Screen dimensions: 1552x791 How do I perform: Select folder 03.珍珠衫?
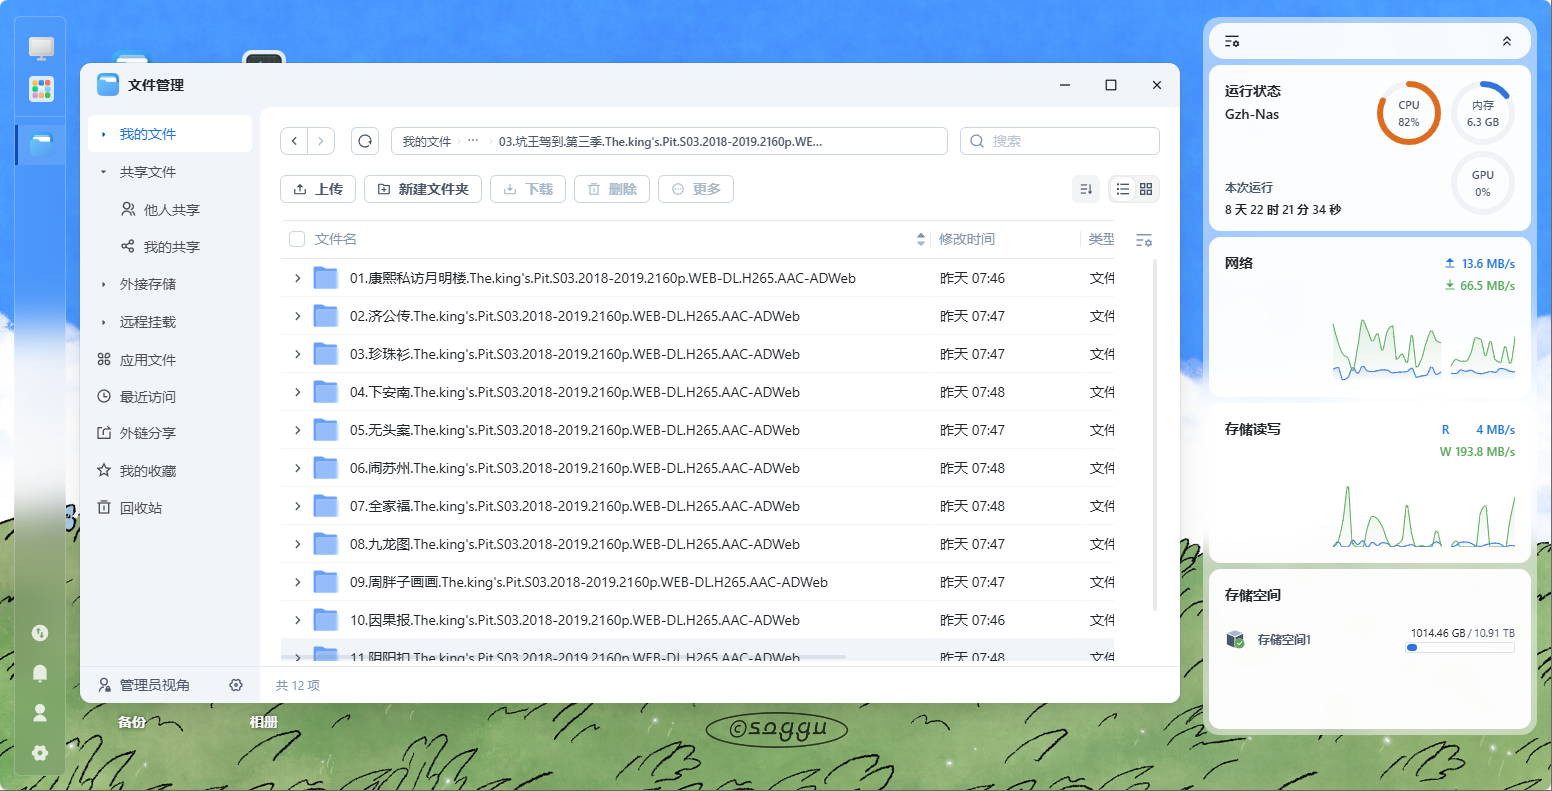[x=697, y=354]
